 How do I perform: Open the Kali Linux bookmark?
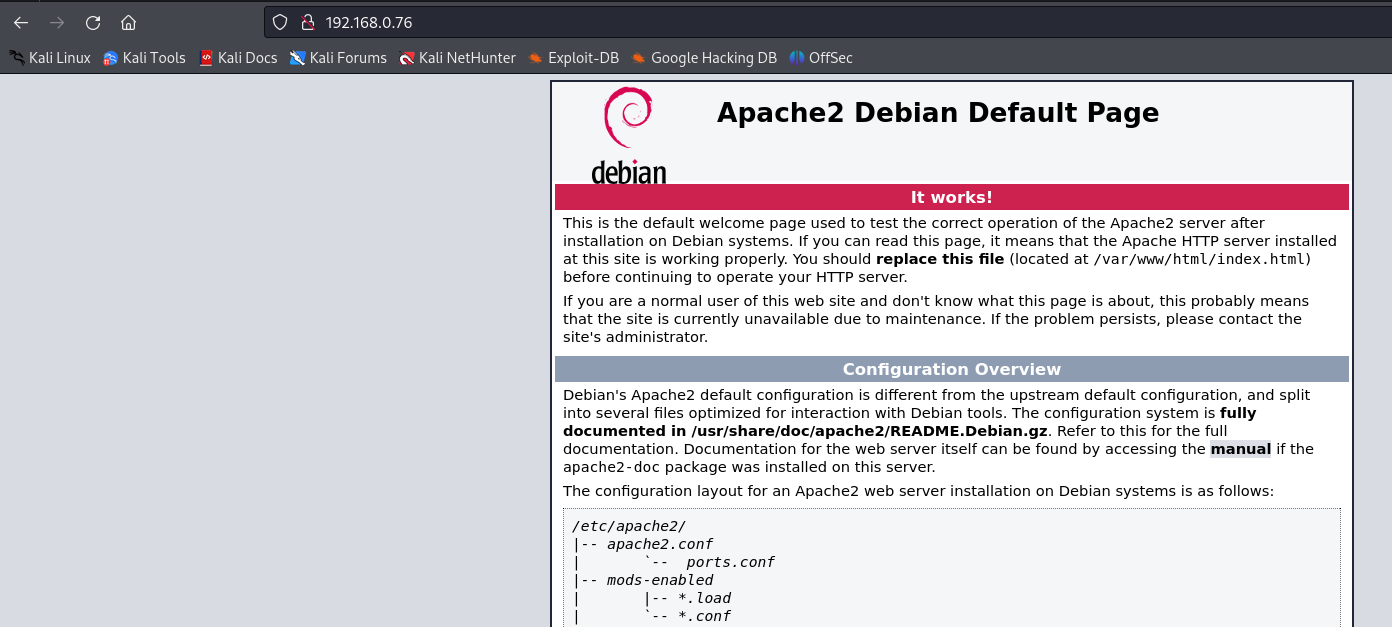(x=50, y=58)
